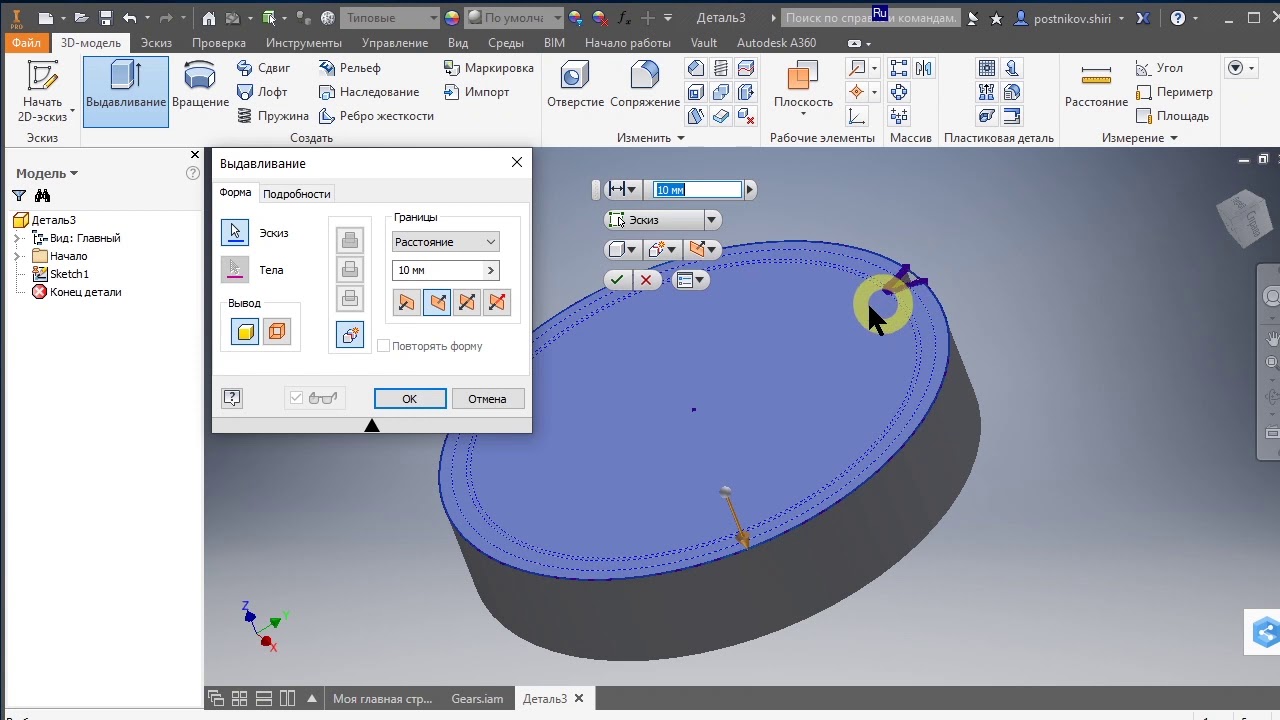The width and height of the screenshot is (1280, 720).
Task: Measure Площадь area
Action: (x=1172, y=116)
